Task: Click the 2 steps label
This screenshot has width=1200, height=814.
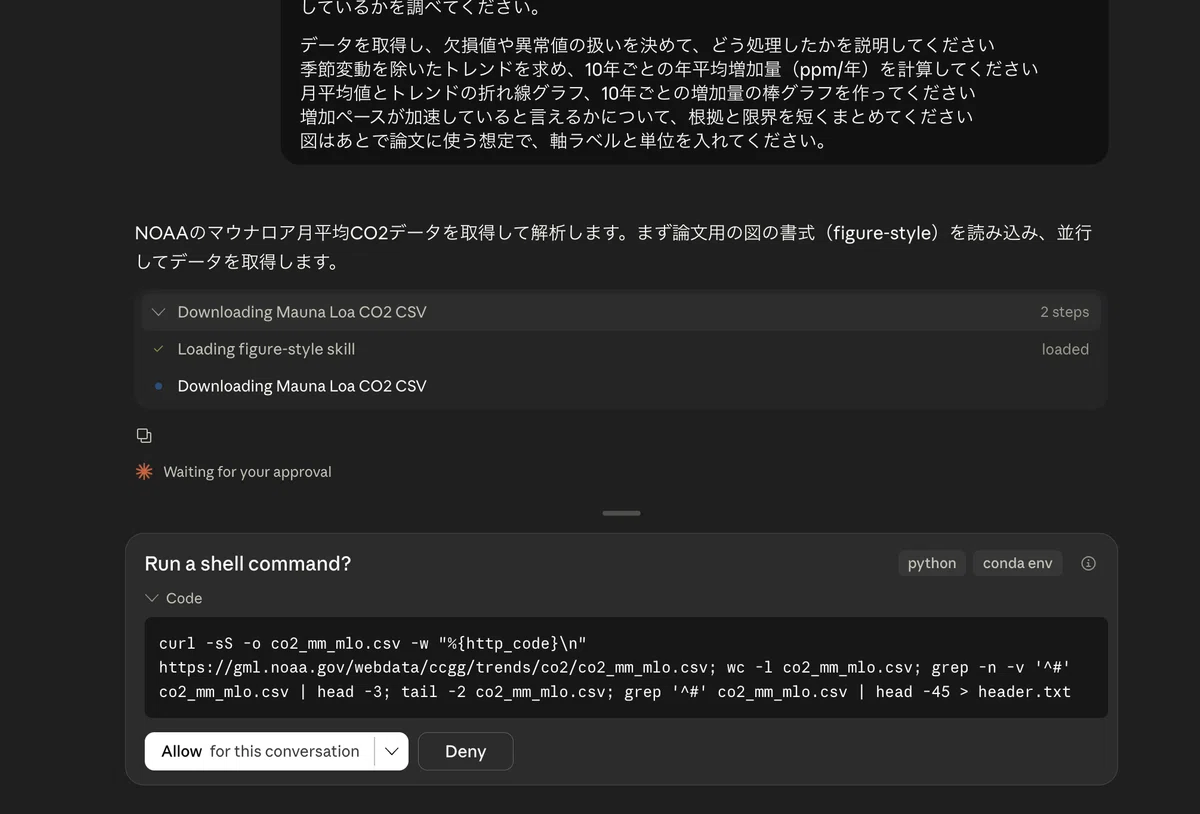Action: (x=1064, y=312)
